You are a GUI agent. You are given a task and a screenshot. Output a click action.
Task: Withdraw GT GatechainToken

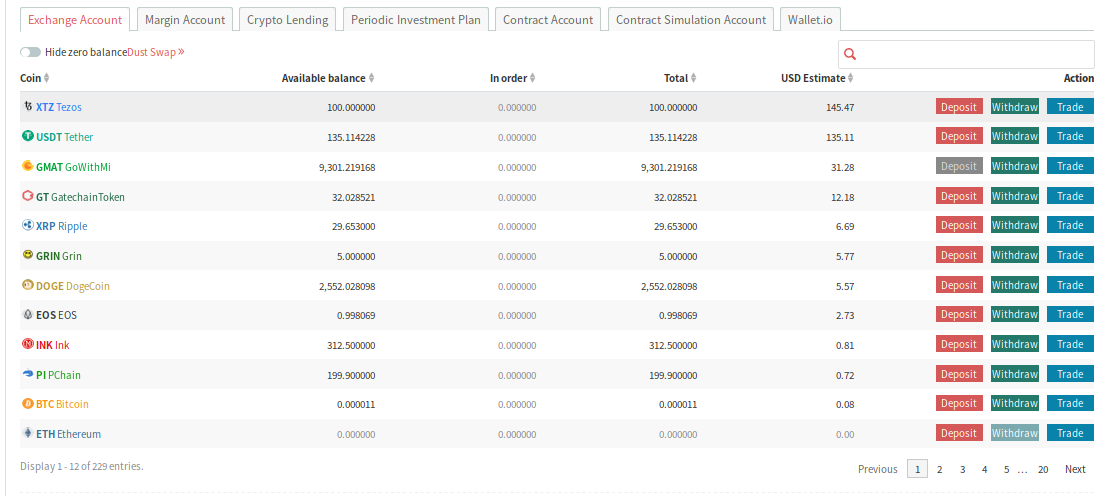pyautogui.click(x=1015, y=196)
